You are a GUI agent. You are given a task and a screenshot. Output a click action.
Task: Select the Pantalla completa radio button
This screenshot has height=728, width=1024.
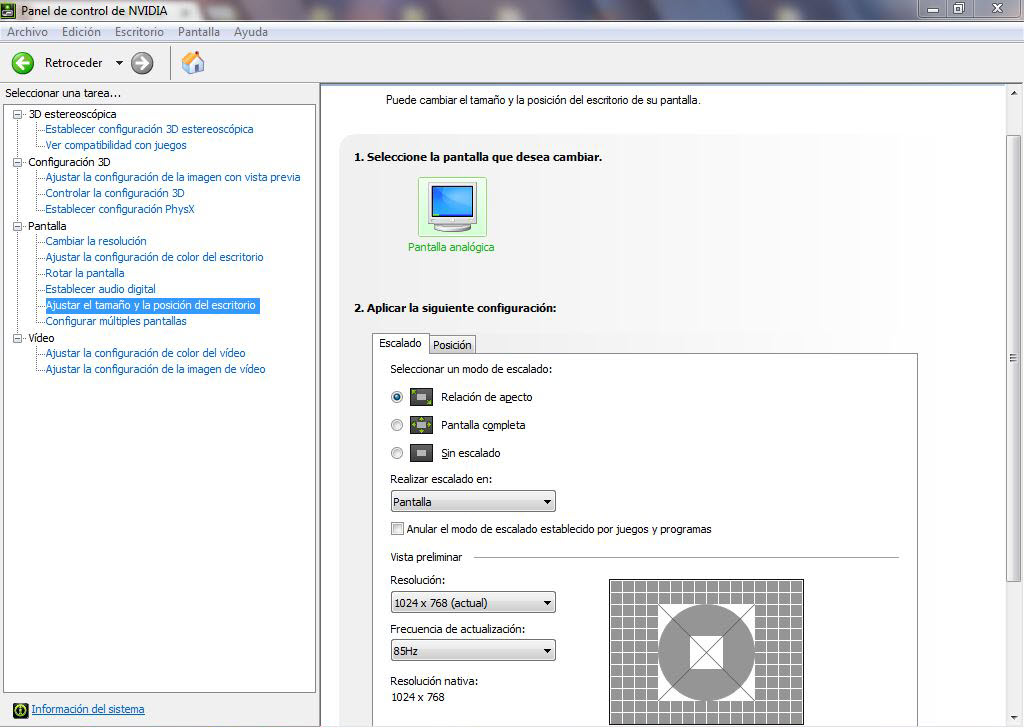[397, 425]
